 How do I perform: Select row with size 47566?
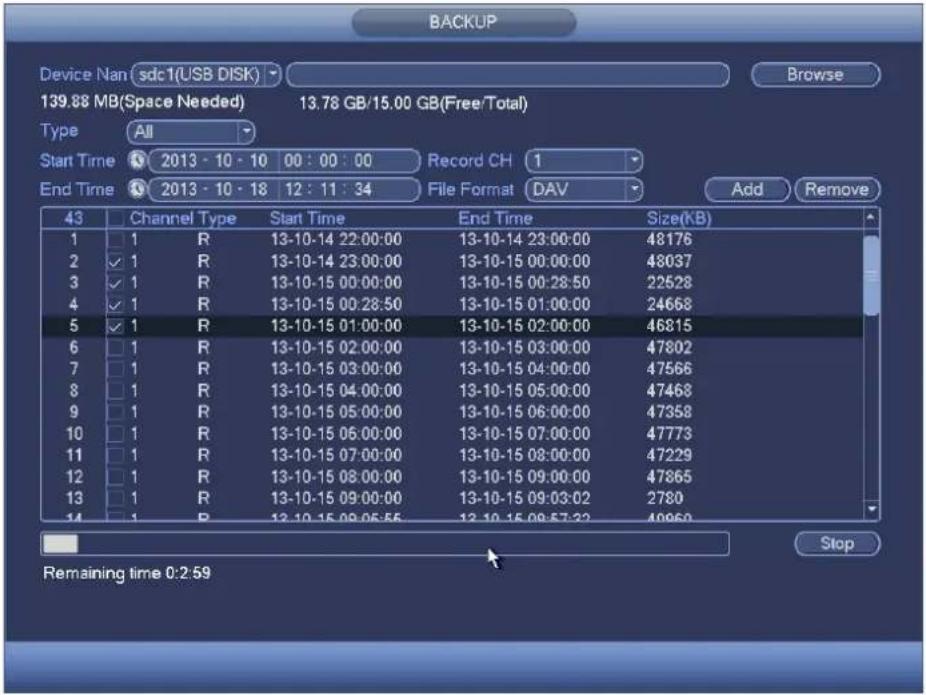point(452,369)
